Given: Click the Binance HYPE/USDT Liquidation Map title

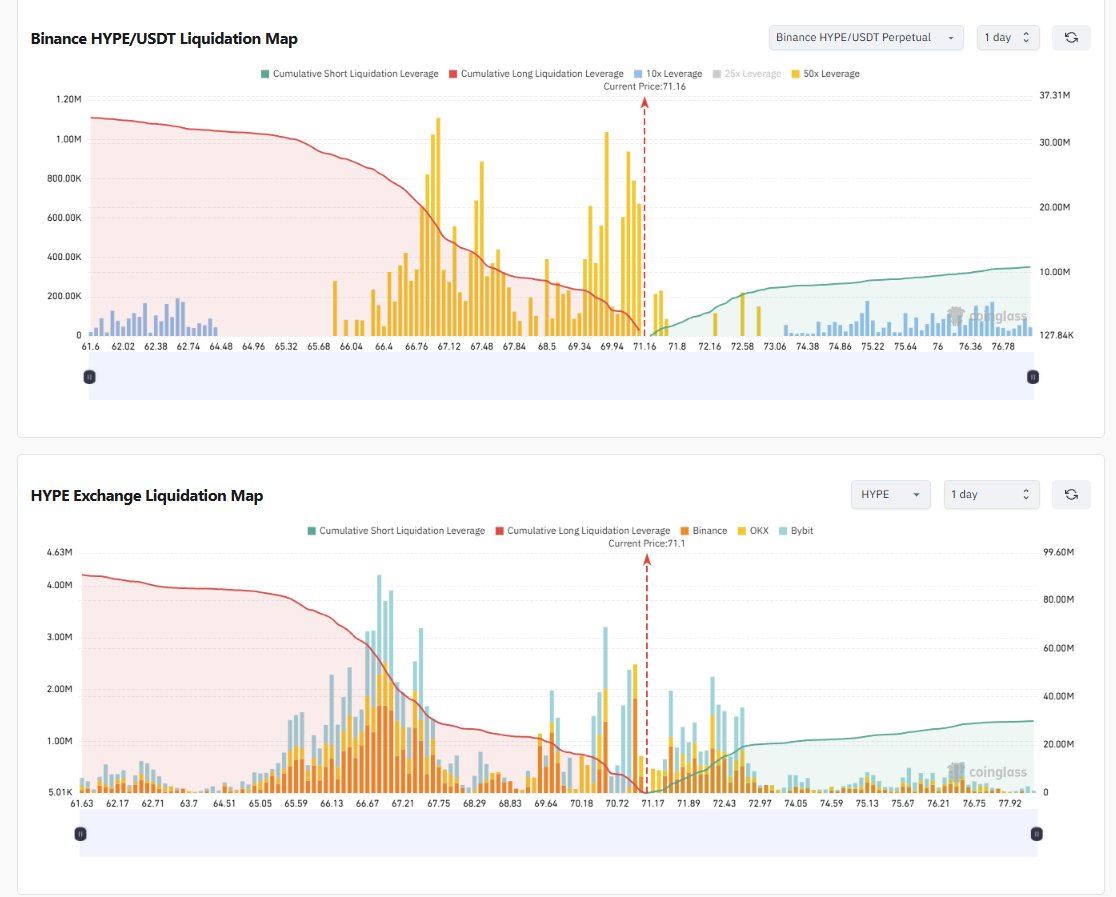Looking at the screenshot, I should point(164,38).
